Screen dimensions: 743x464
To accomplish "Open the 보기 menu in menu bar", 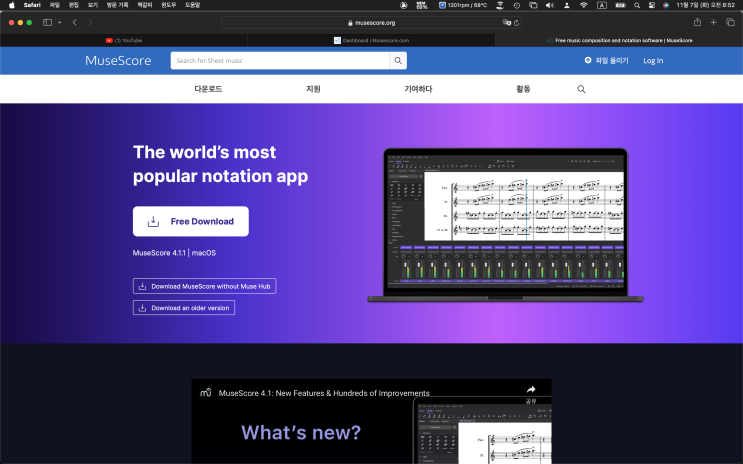I will coord(92,5).
